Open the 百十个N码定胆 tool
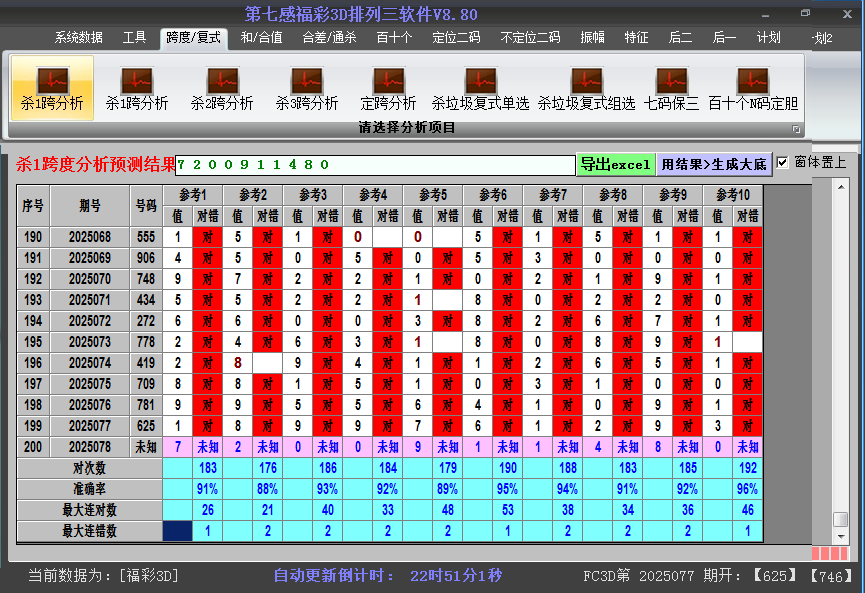Screen dimensions: 865x593 click(x=752, y=81)
